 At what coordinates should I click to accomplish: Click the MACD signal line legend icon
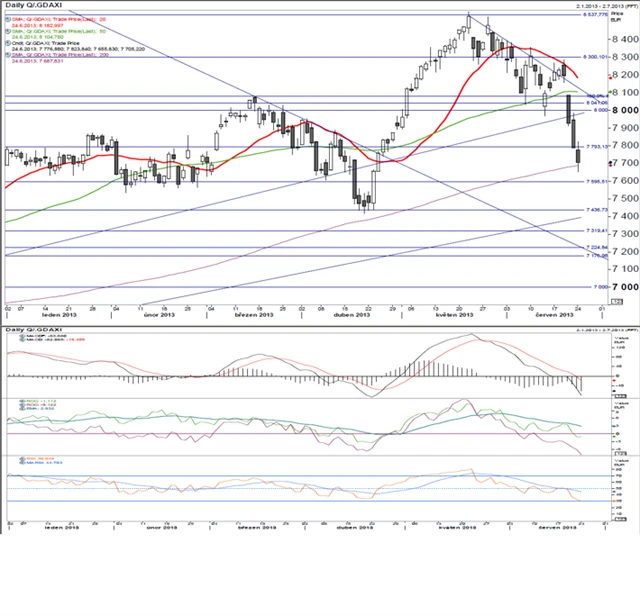(22, 339)
